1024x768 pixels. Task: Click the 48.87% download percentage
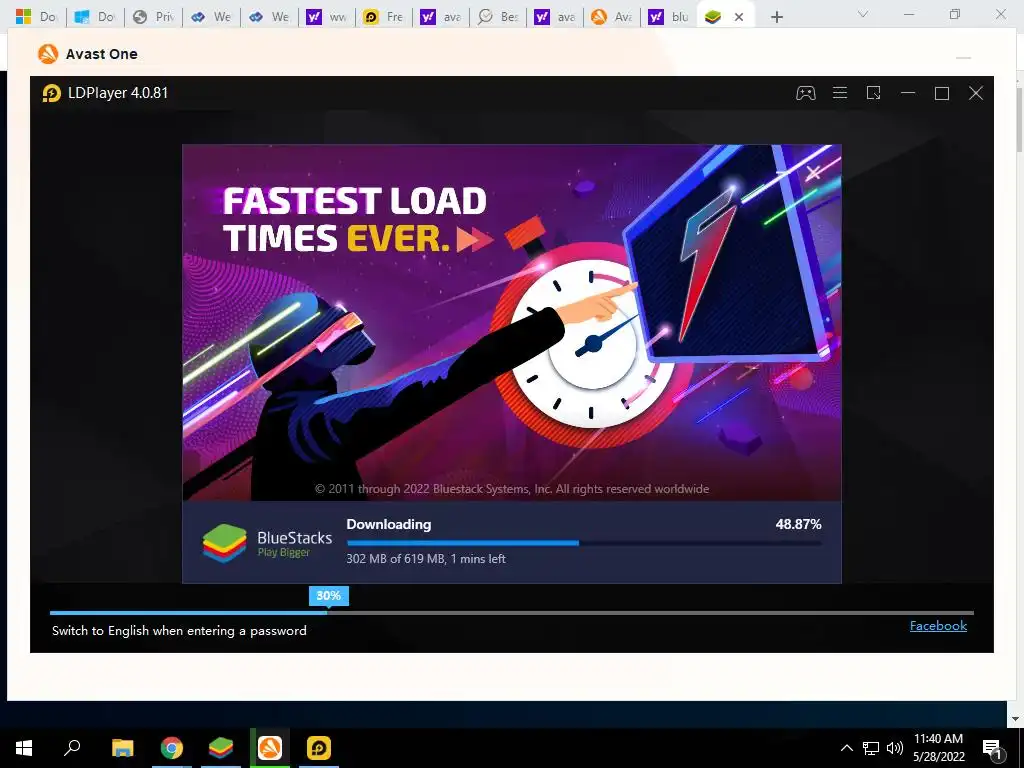click(798, 524)
